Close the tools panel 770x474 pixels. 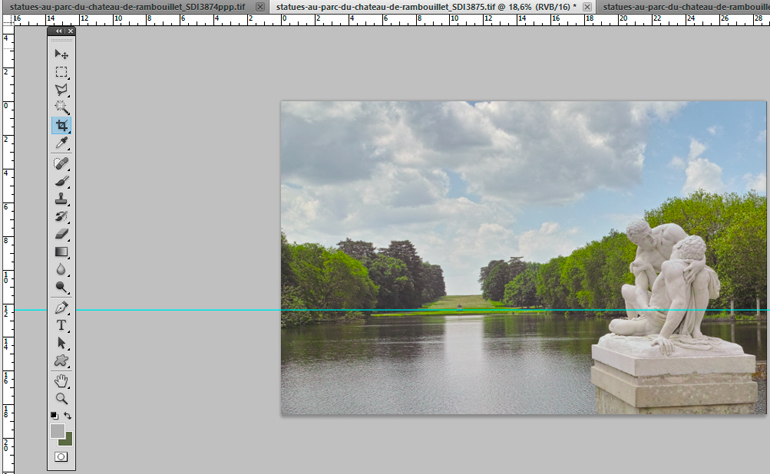[70, 31]
